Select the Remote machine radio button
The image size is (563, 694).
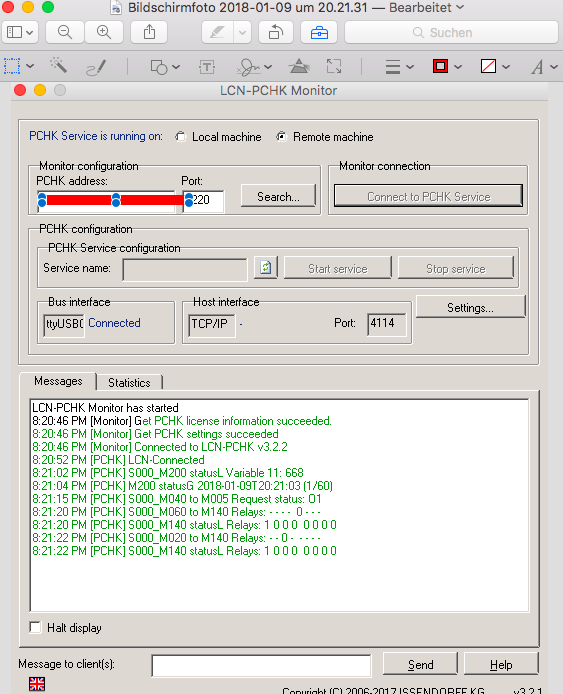pos(281,137)
